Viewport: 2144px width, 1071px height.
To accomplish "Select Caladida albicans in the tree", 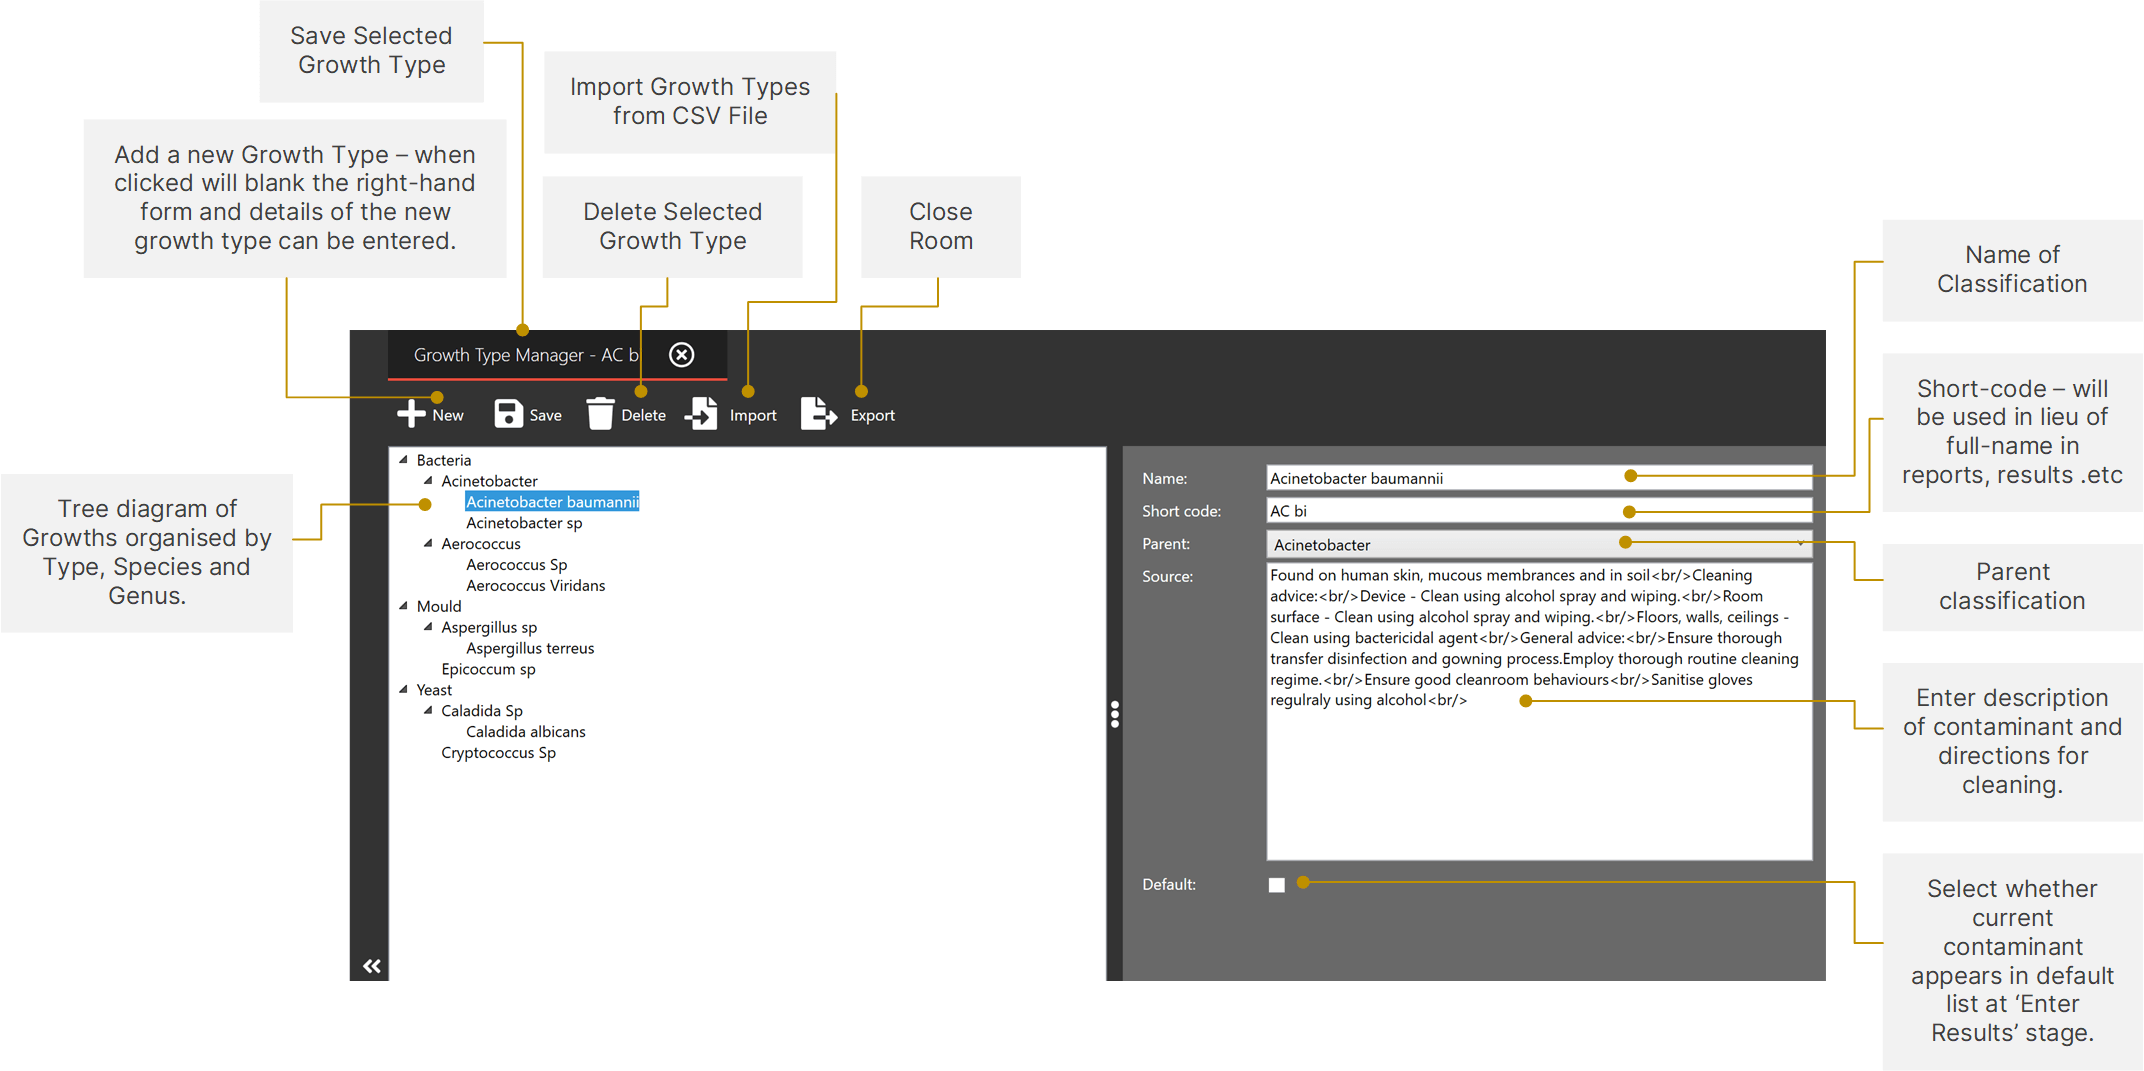I will 525,732.
